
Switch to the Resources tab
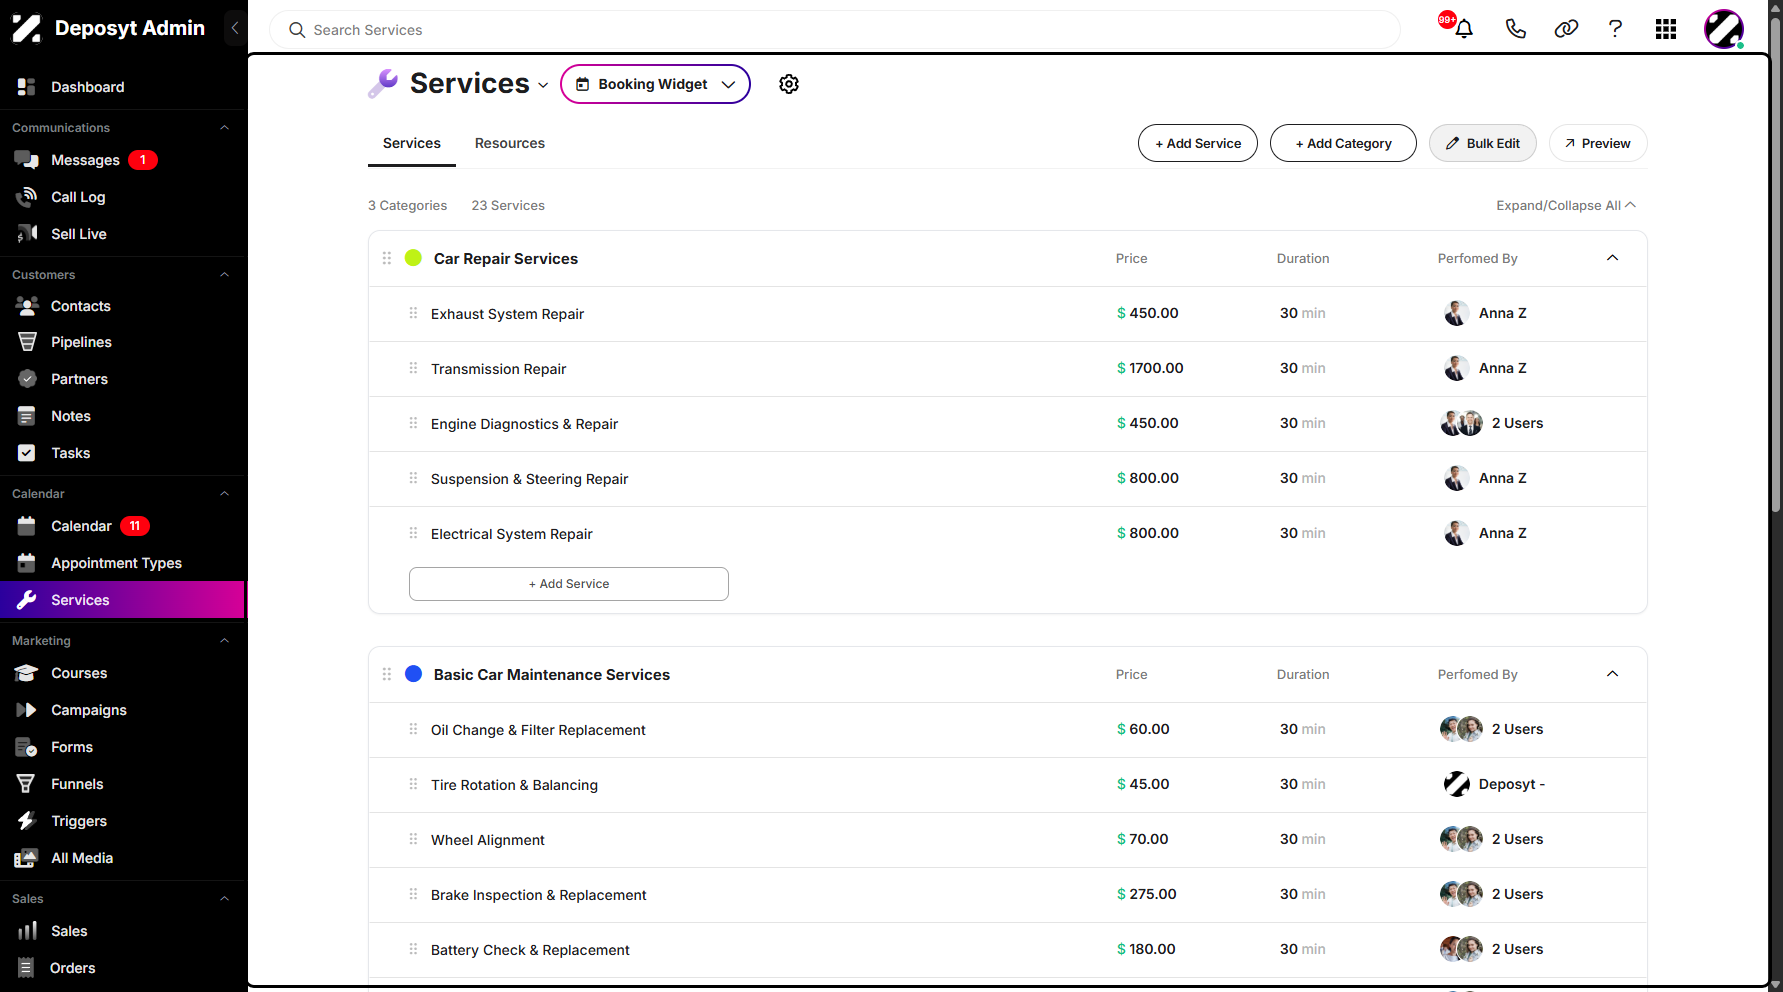[509, 143]
